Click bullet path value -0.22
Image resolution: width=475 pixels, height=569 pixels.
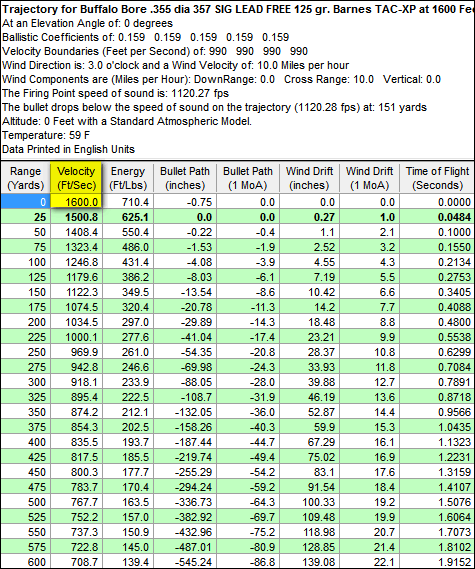185,232
